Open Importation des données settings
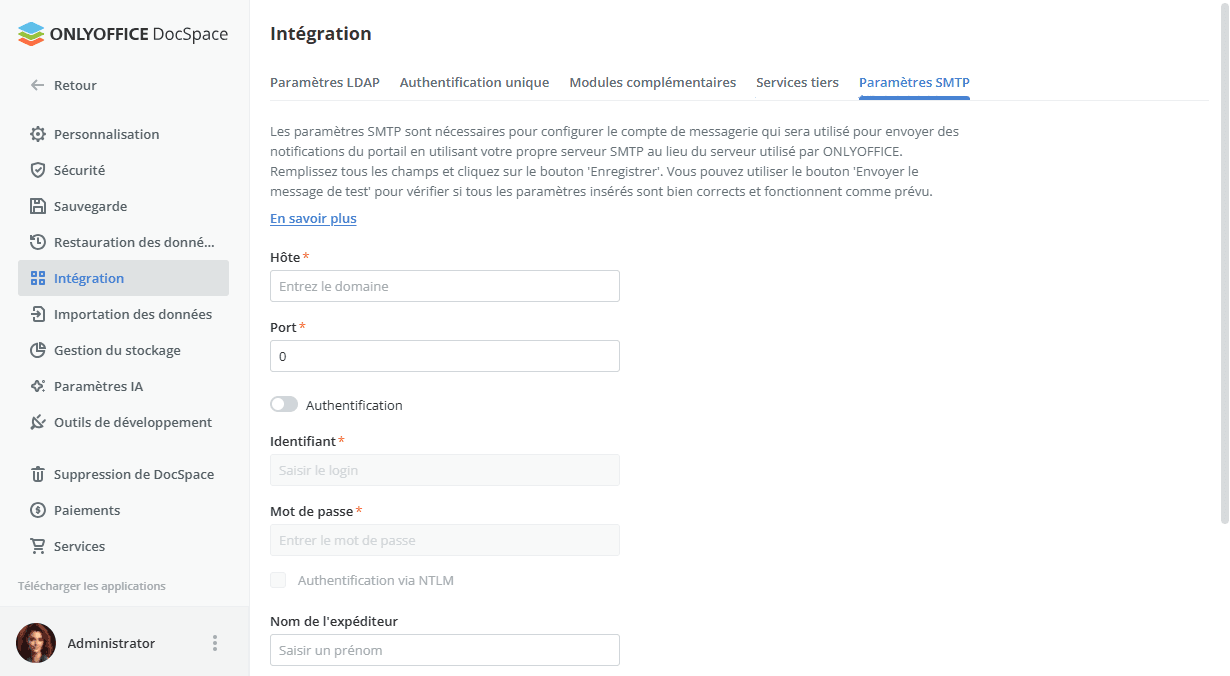The height and width of the screenshot is (676, 1230). click(133, 313)
